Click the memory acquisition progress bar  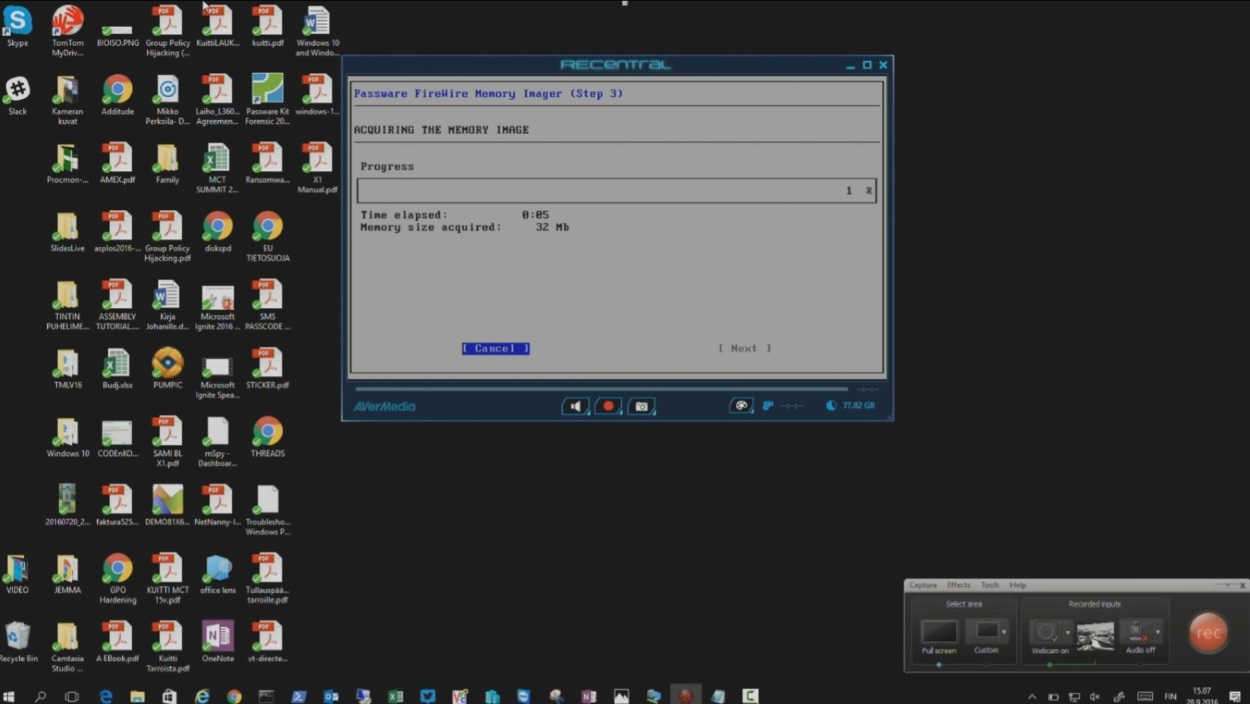tap(617, 190)
